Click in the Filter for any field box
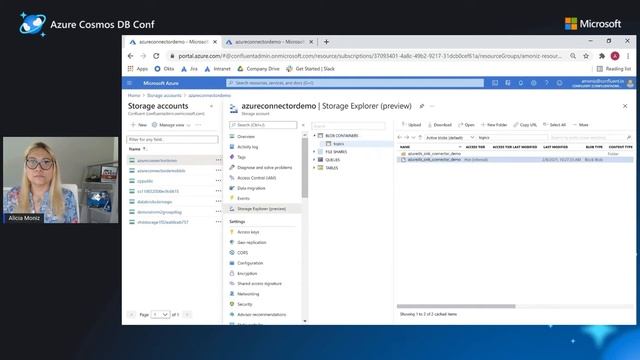Screen dimensions: 640x360 (172, 139)
